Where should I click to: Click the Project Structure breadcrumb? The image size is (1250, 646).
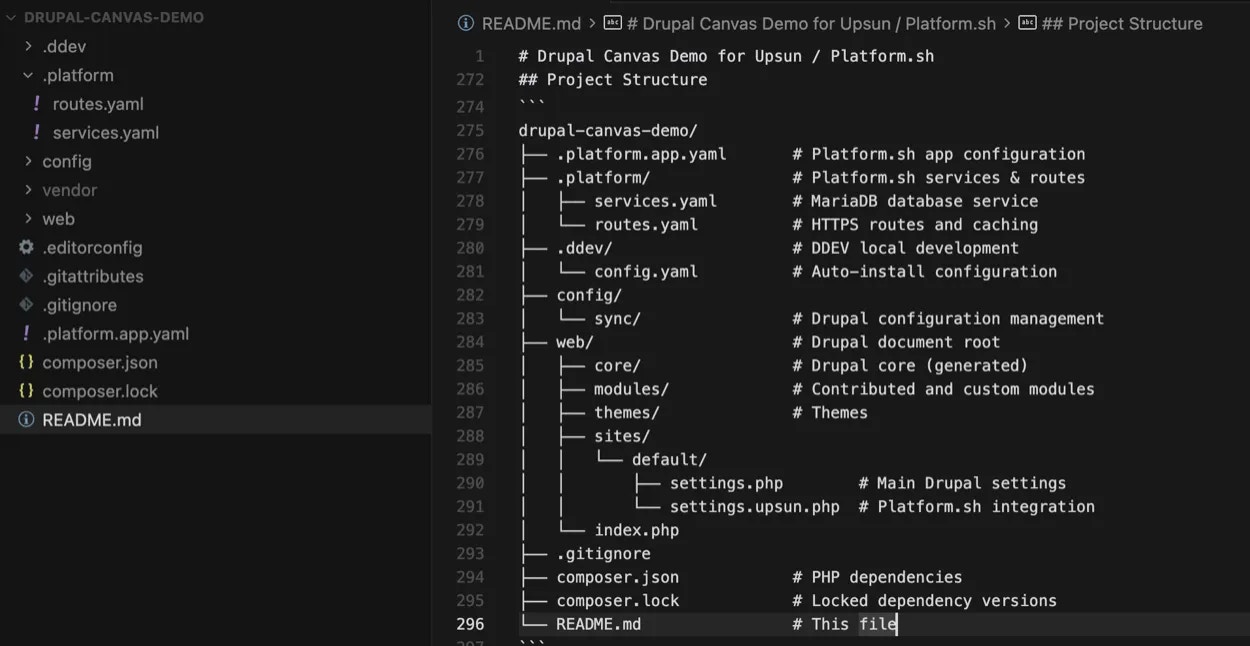(1122, 23)
